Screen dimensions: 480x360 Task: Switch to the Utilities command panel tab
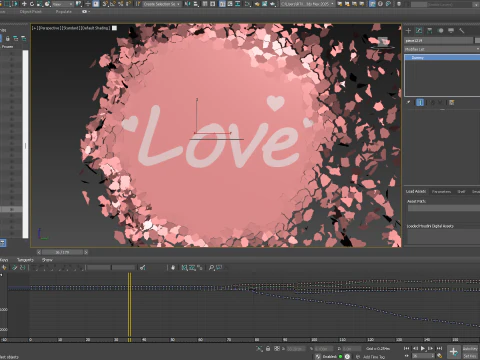(462, 31)
